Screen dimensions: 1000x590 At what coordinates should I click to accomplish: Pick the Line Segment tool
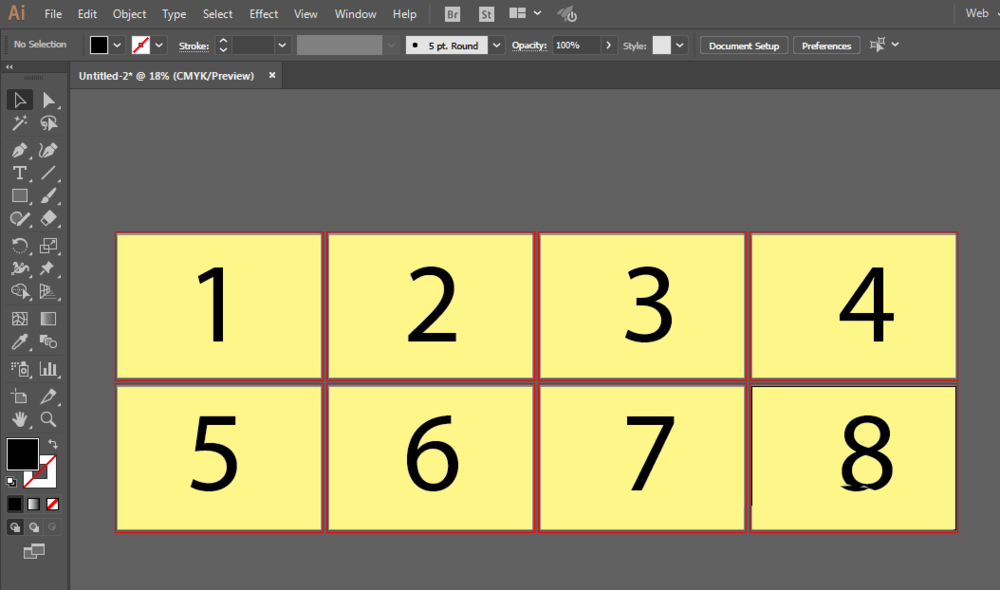48,173
